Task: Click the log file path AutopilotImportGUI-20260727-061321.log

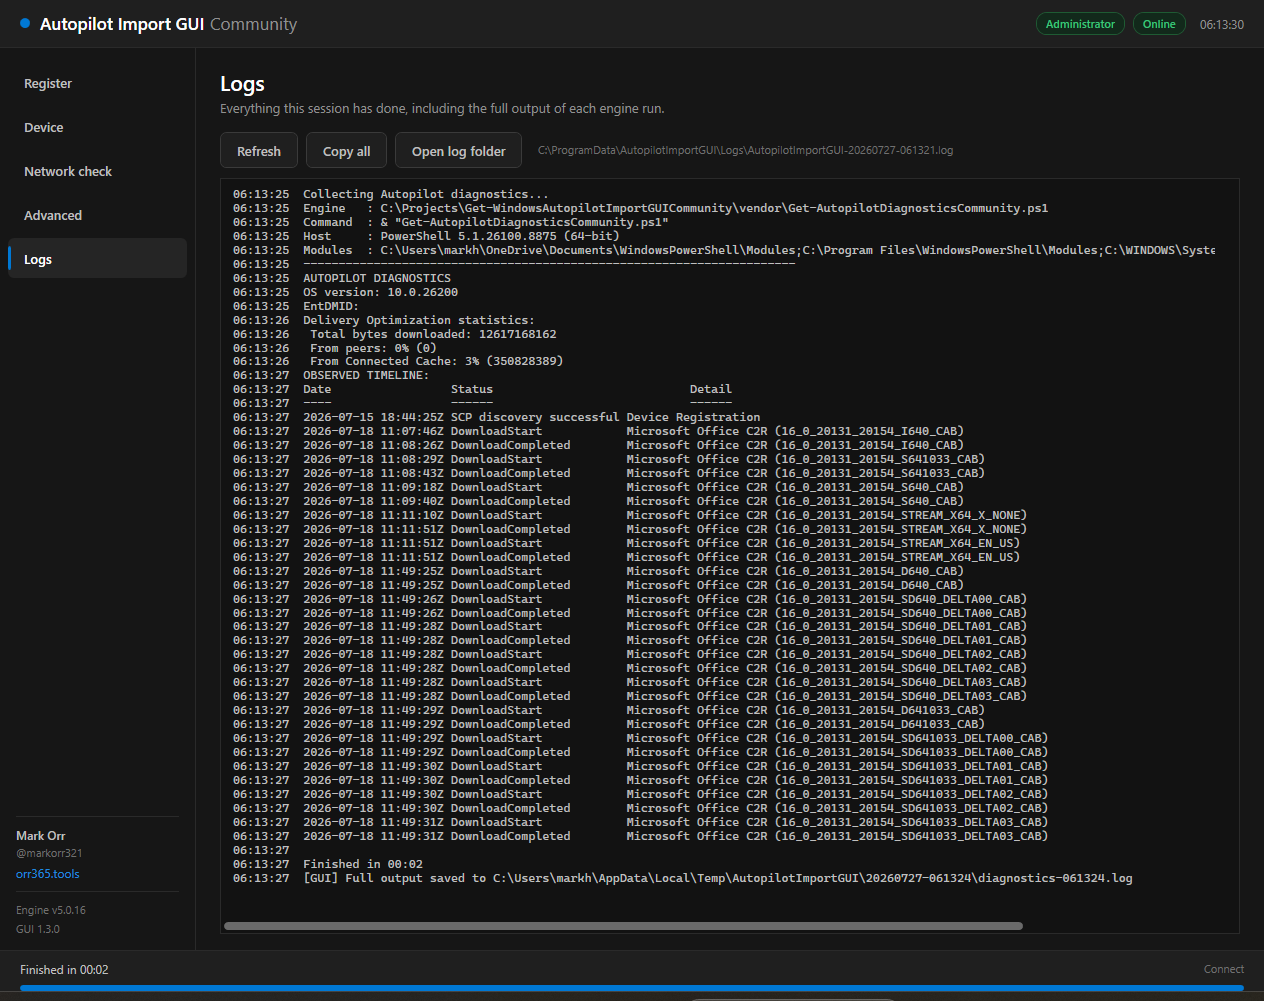Action: pyautogui.click(x=745, y=150)
